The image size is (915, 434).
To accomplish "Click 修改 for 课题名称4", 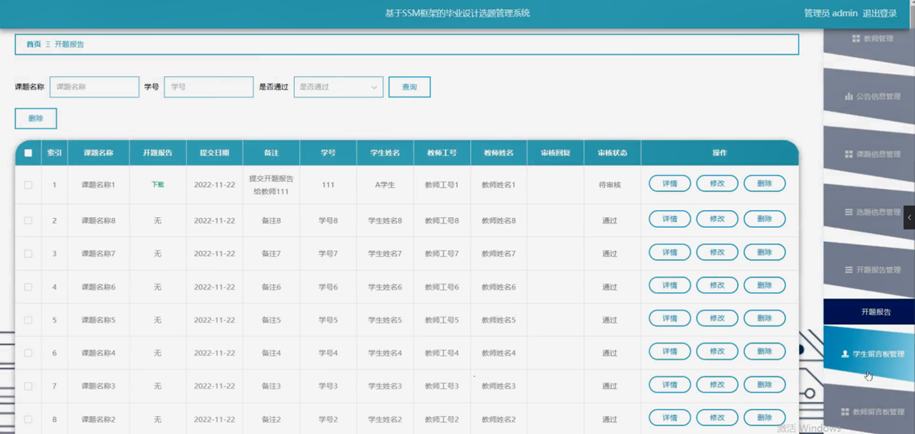I will 717,352.
